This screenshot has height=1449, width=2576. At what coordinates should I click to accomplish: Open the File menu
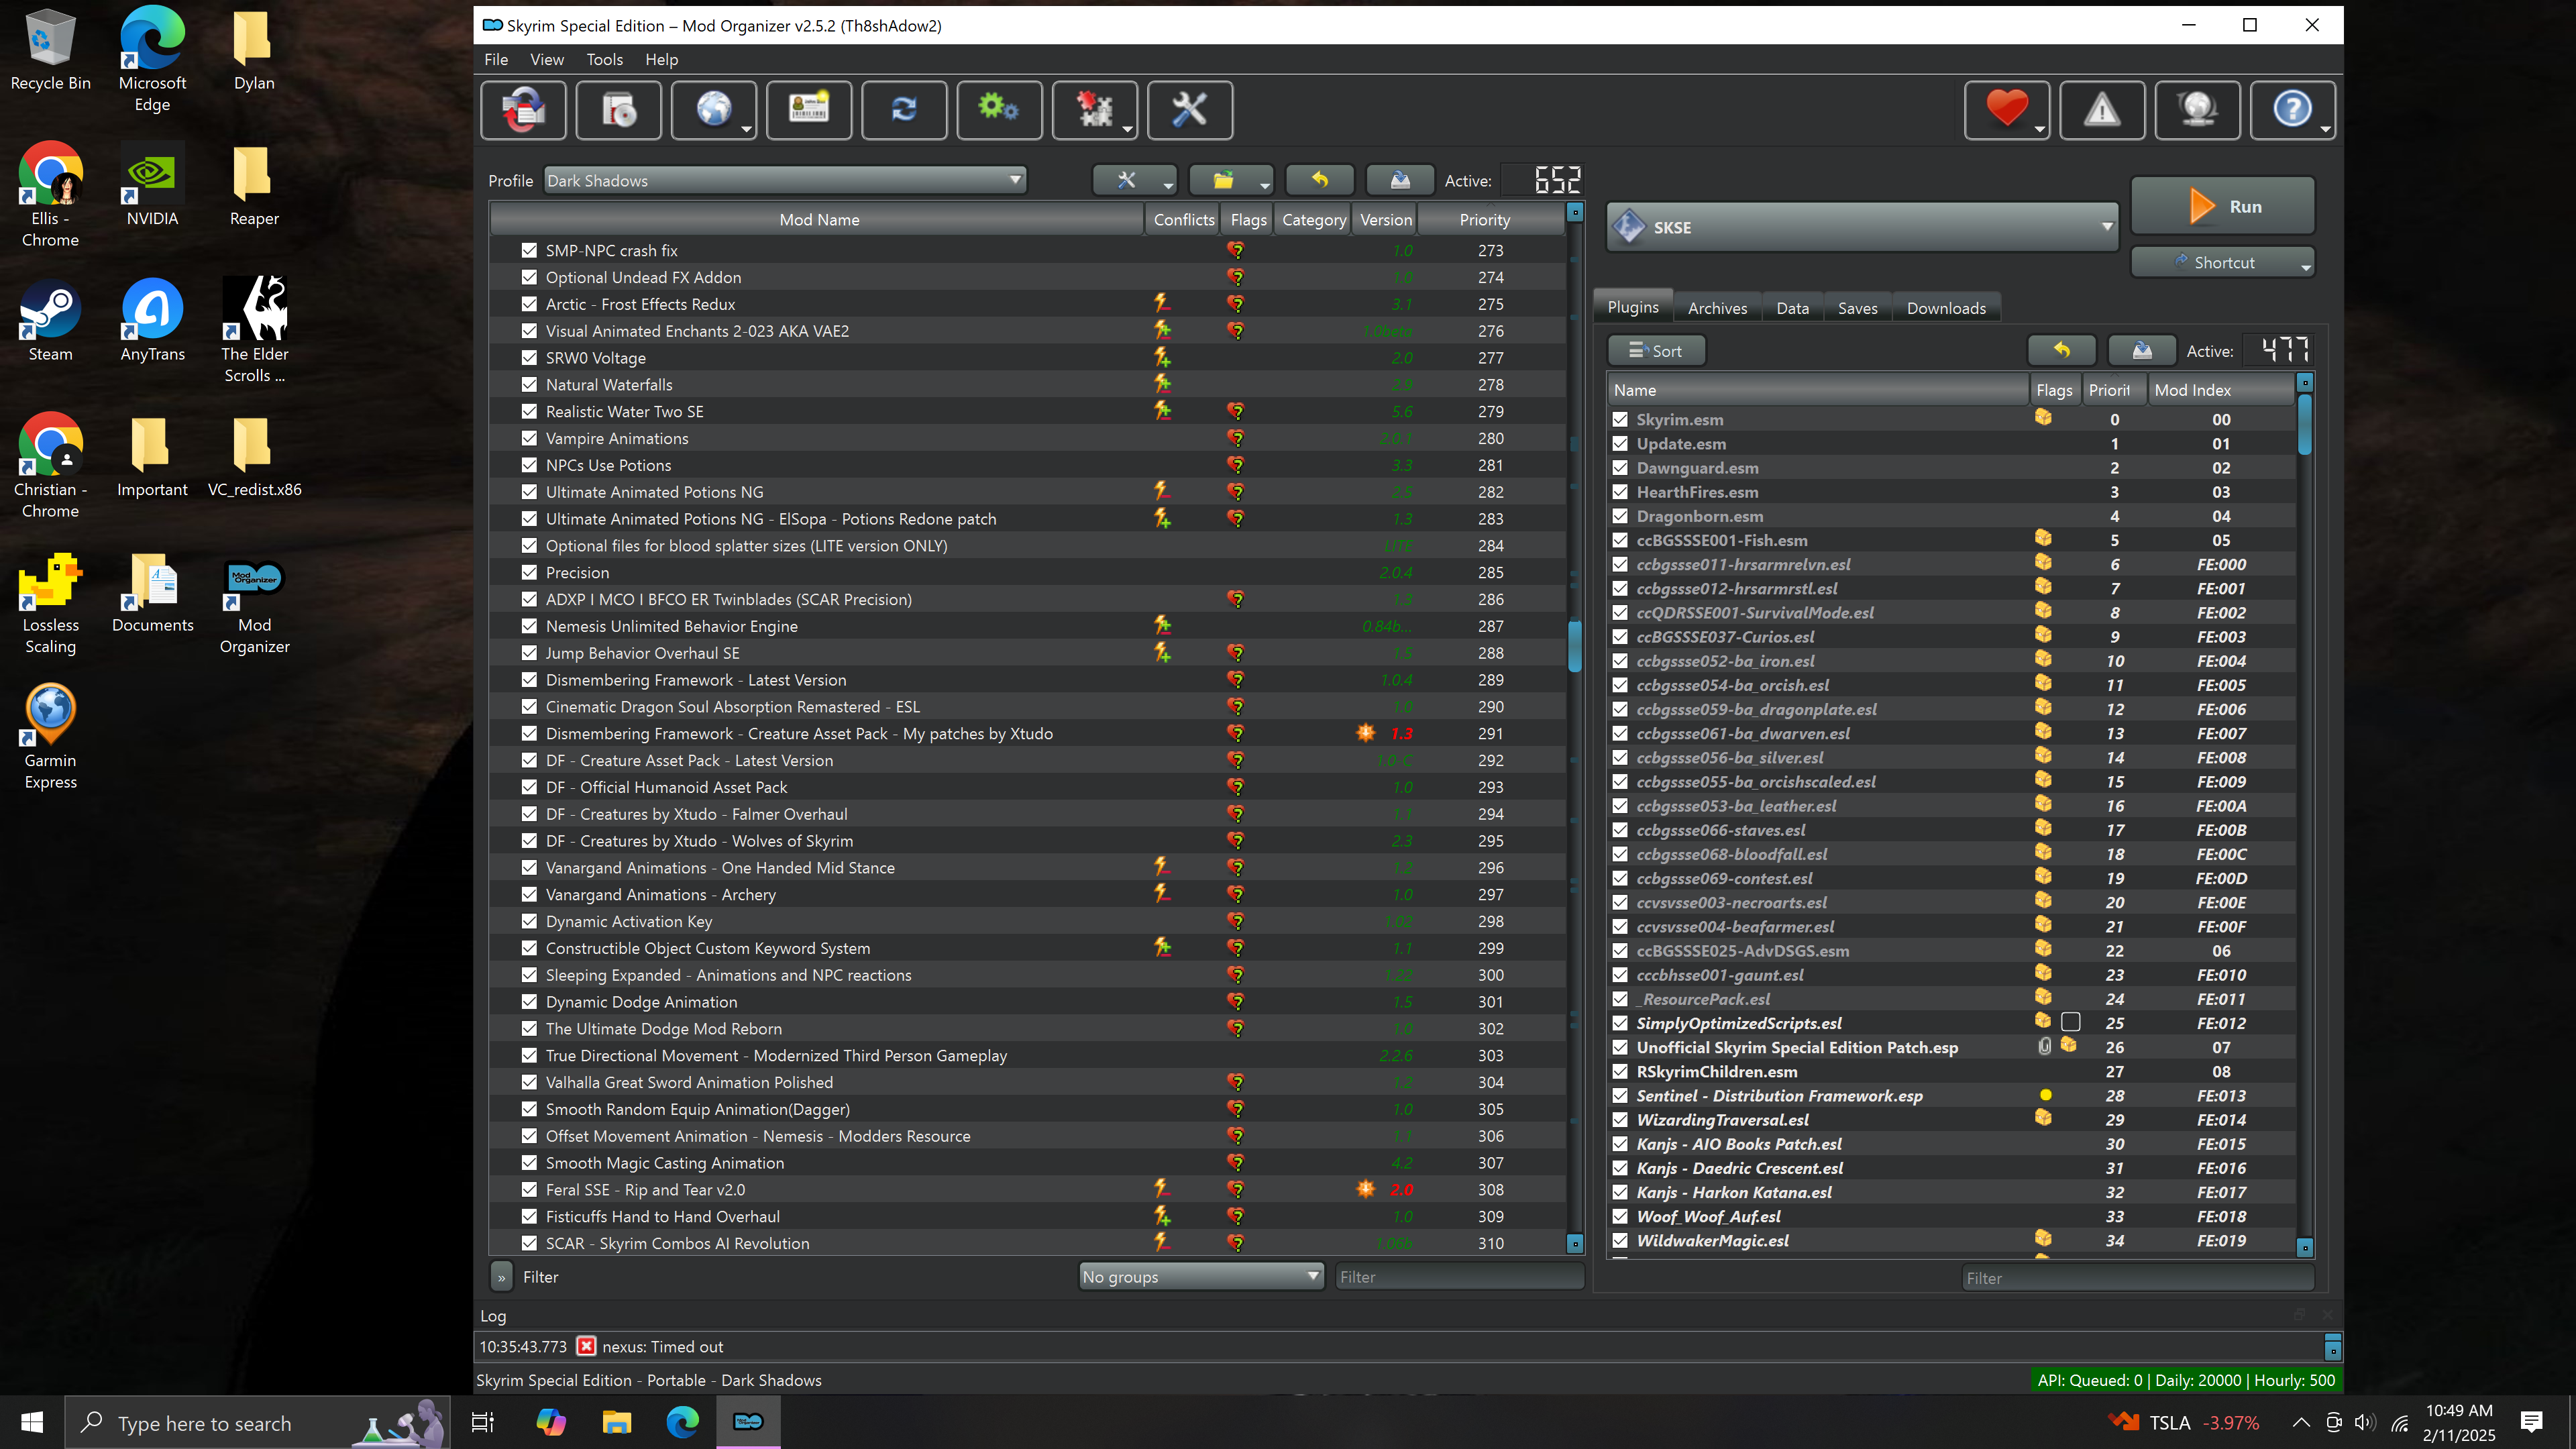[x=496, y=59]
